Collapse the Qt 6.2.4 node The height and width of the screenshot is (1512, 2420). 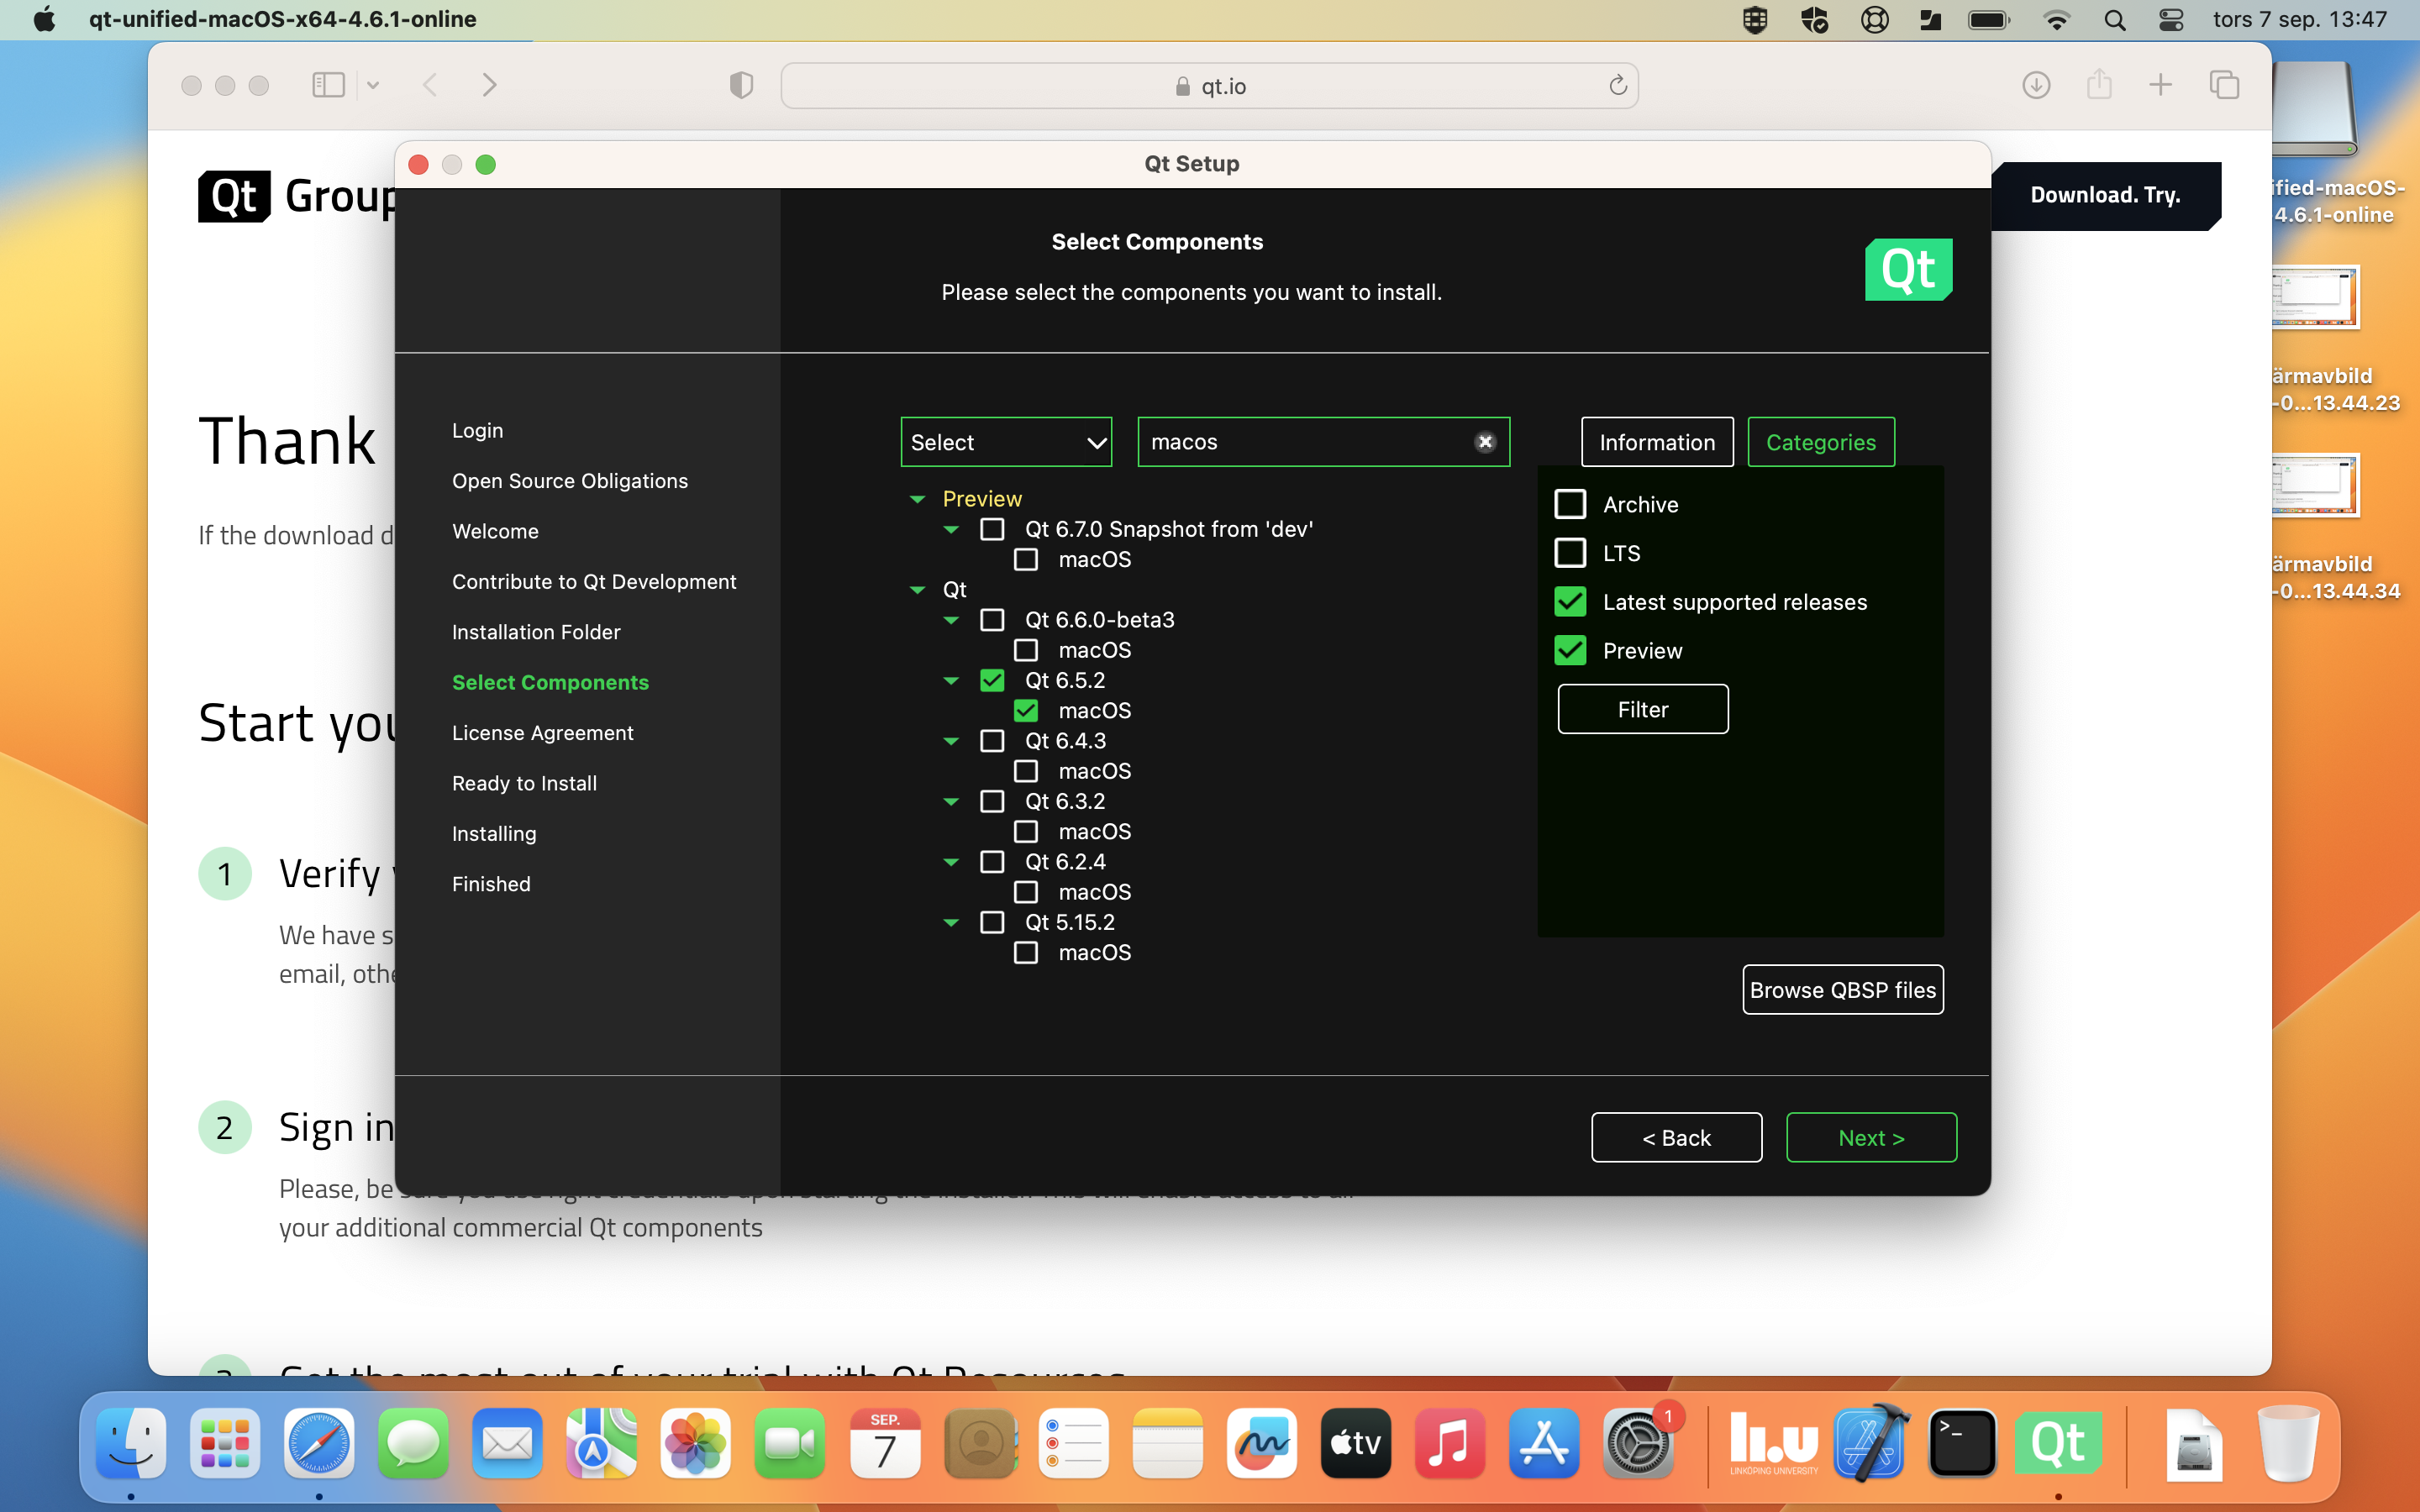coord(951,862)
